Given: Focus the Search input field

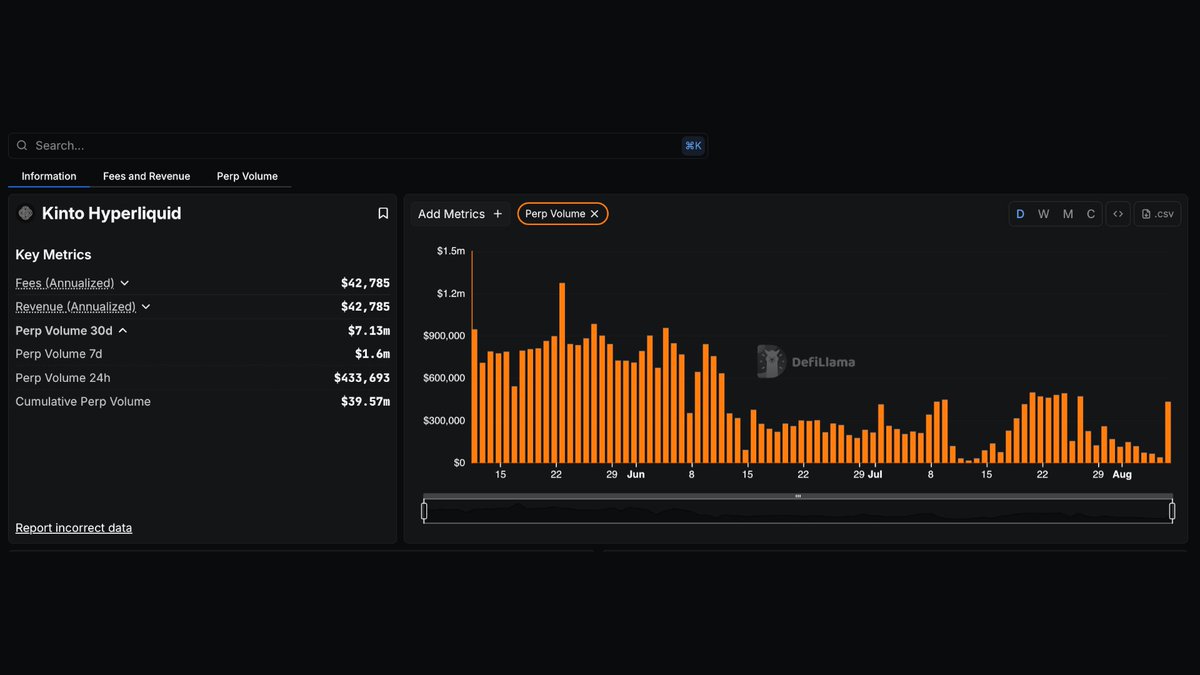Looking at the screenshot, I should coord(358,146).
